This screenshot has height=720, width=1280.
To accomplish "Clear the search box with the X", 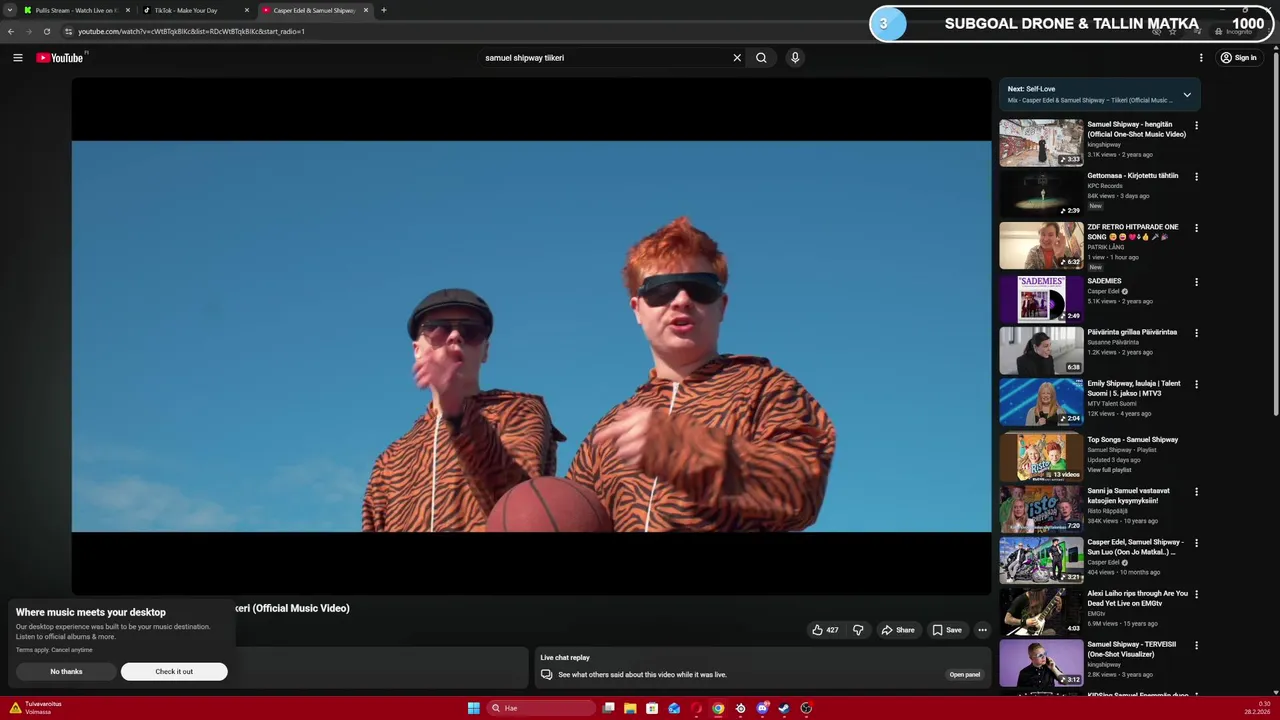I will click(x=737, y=58).
